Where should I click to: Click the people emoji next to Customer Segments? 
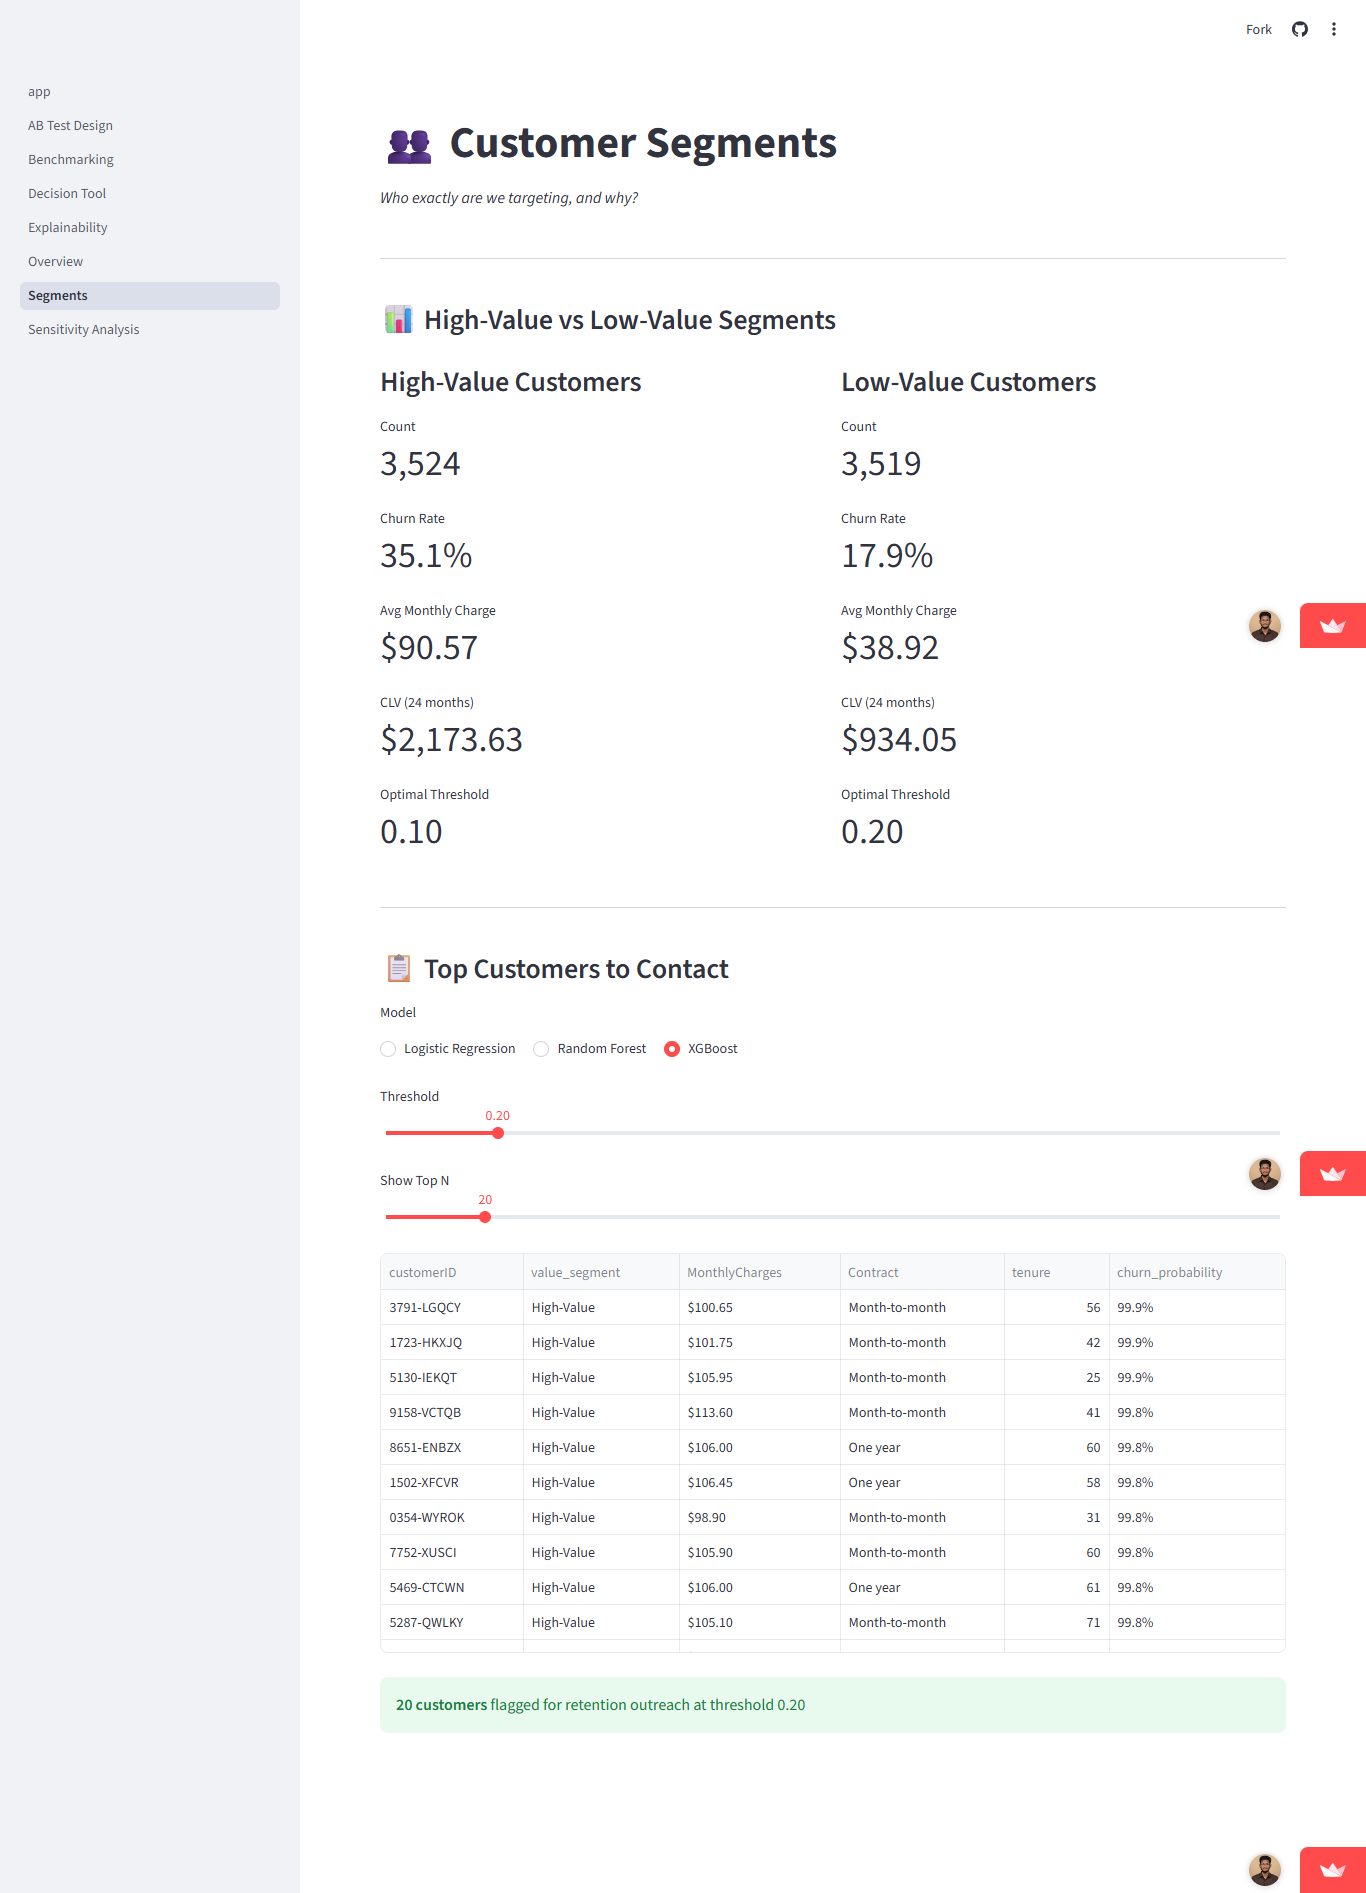pos(409,145)
